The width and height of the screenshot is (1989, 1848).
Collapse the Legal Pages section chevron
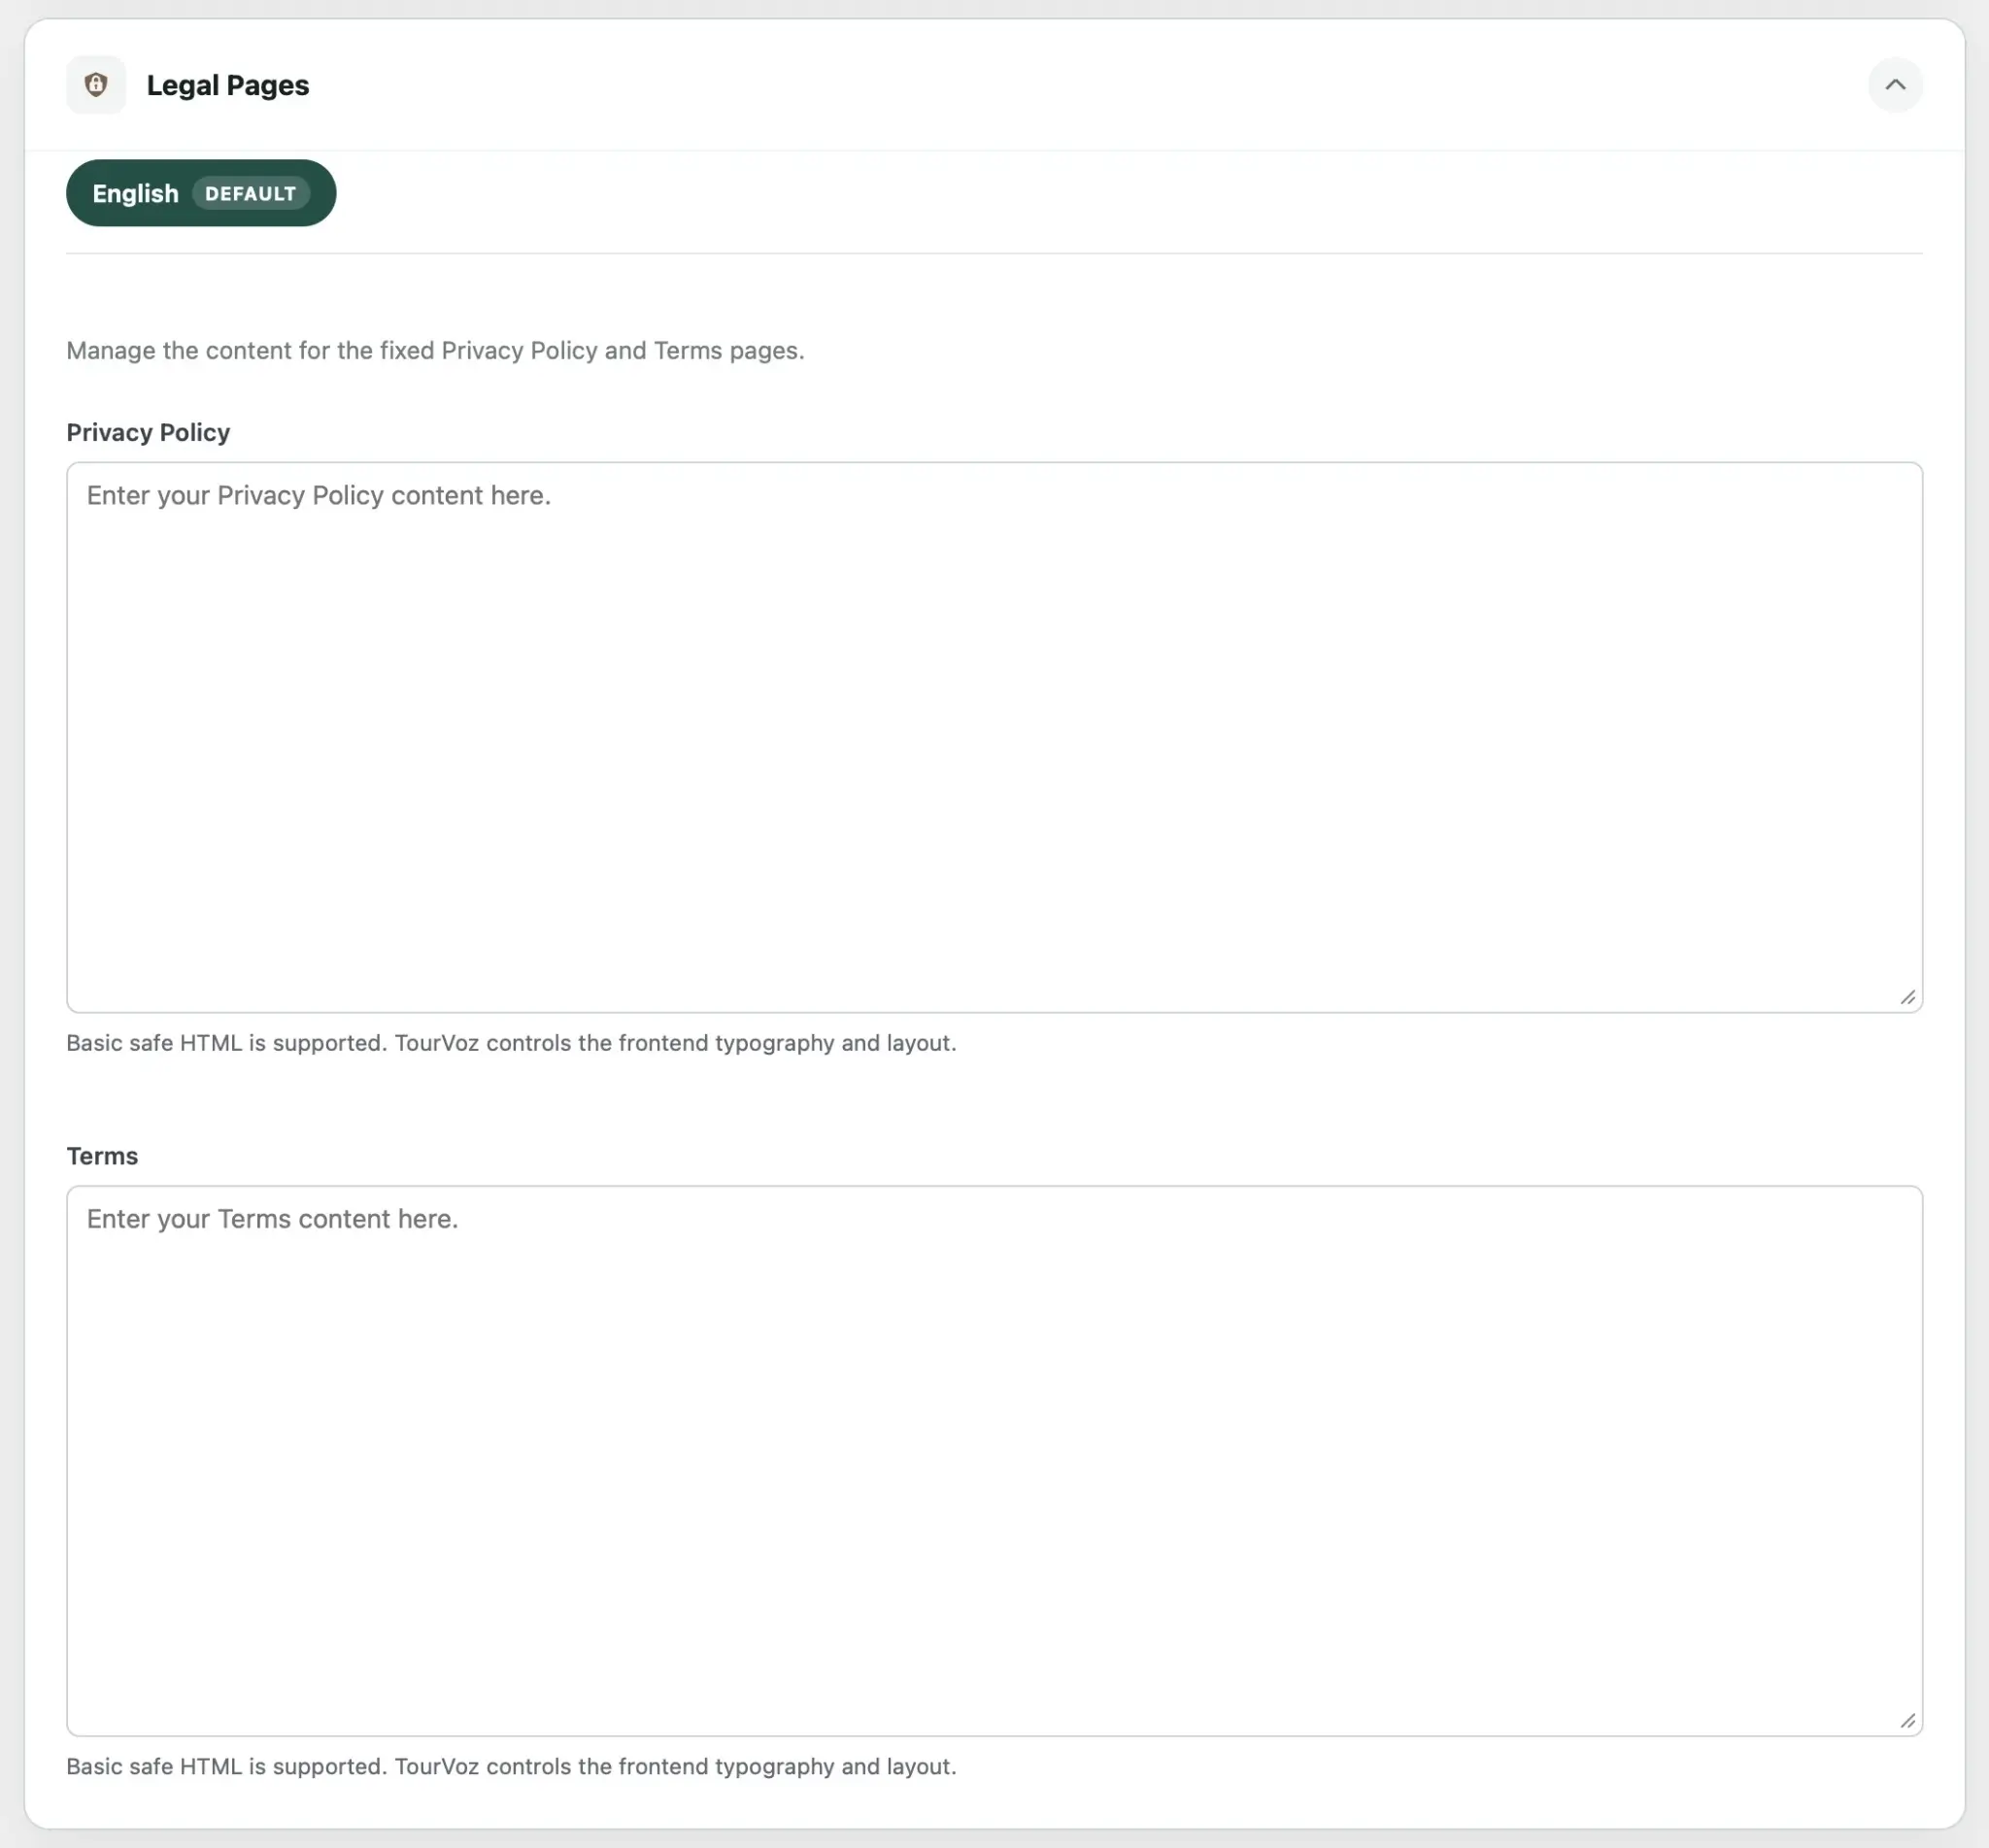[1895, 85]
